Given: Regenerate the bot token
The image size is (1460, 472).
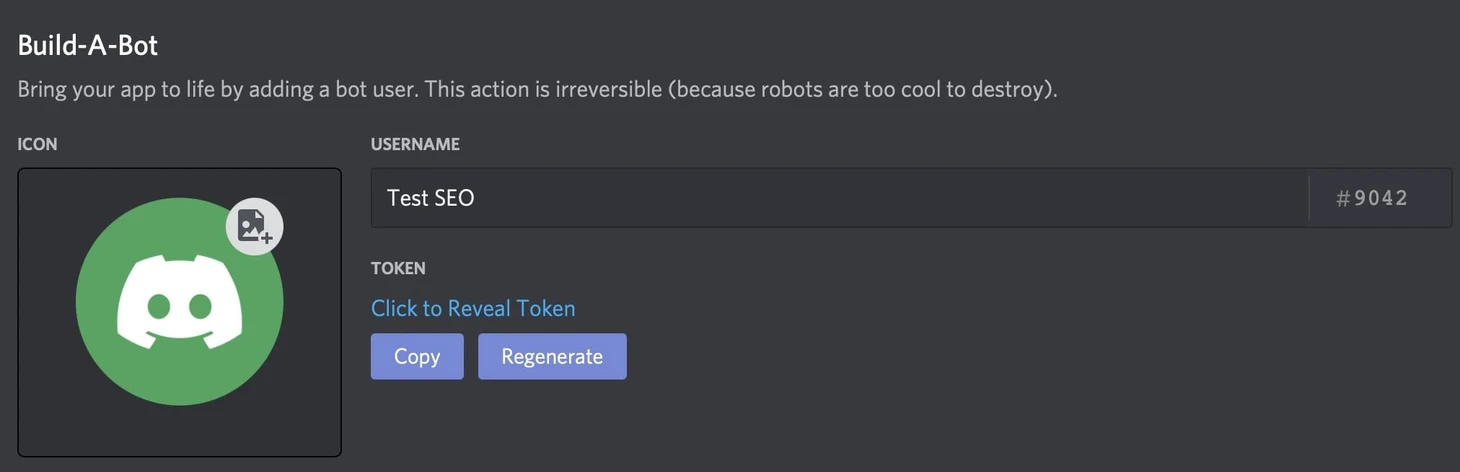Looking at the screenshot, I should pos(552,356).
